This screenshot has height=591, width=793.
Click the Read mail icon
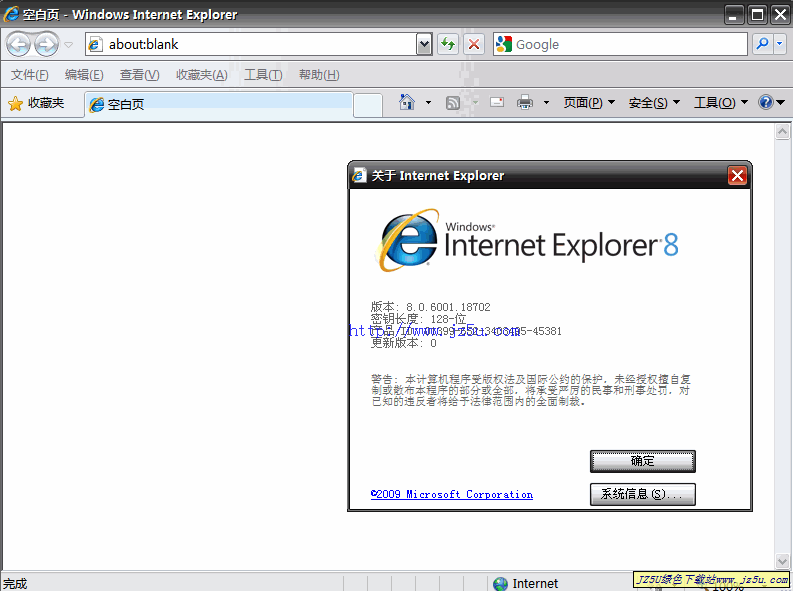[497, 103]
